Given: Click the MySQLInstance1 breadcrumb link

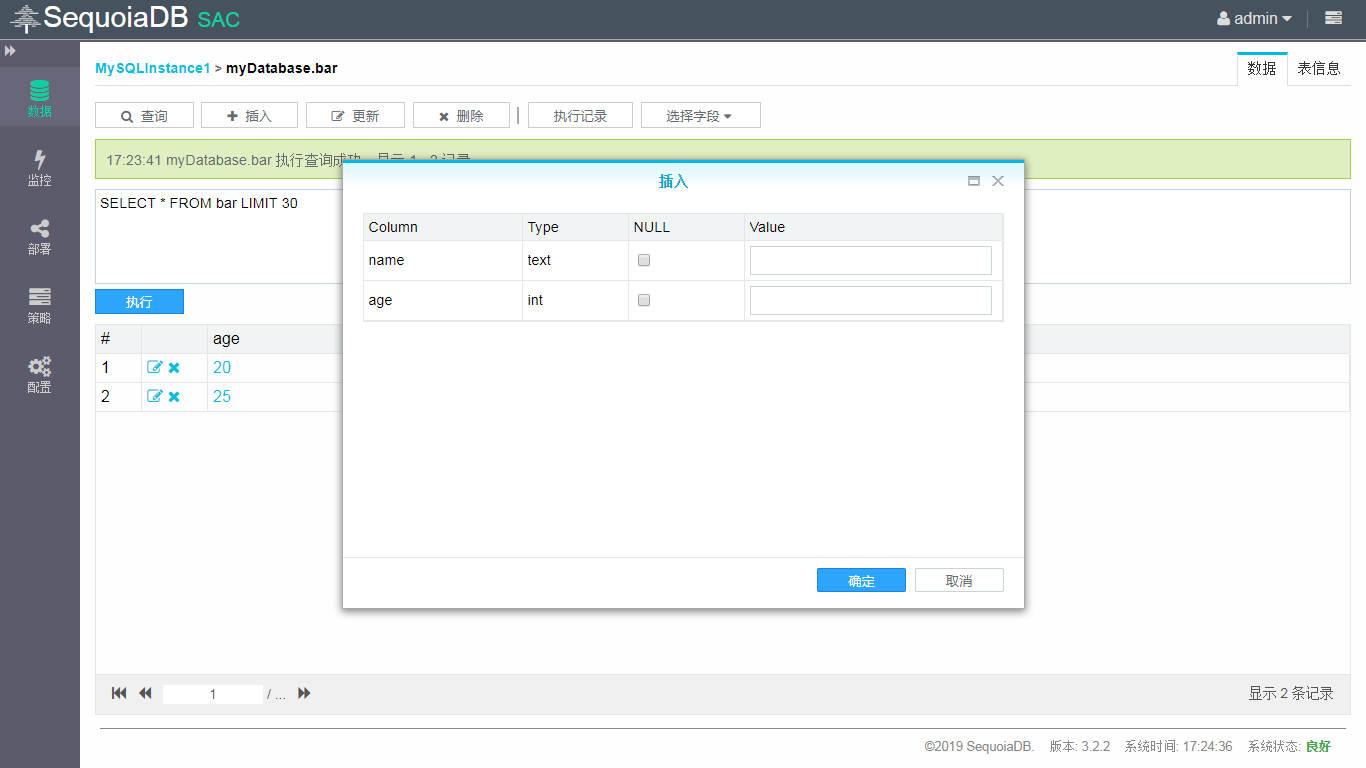Looking at the screenshot, I should (152, 68).
